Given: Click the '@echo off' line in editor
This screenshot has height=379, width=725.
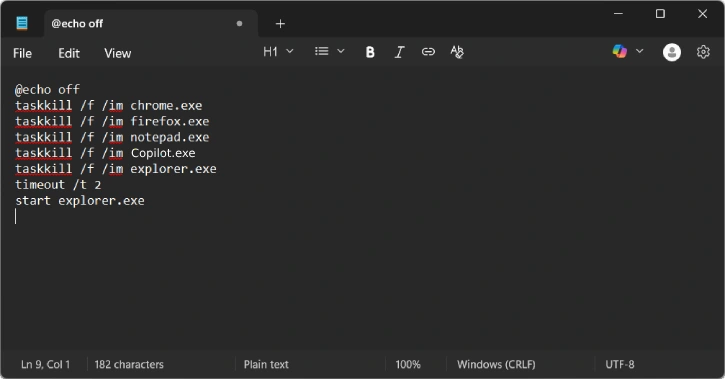Looking at the screenshot, I should tap(47, 89).
